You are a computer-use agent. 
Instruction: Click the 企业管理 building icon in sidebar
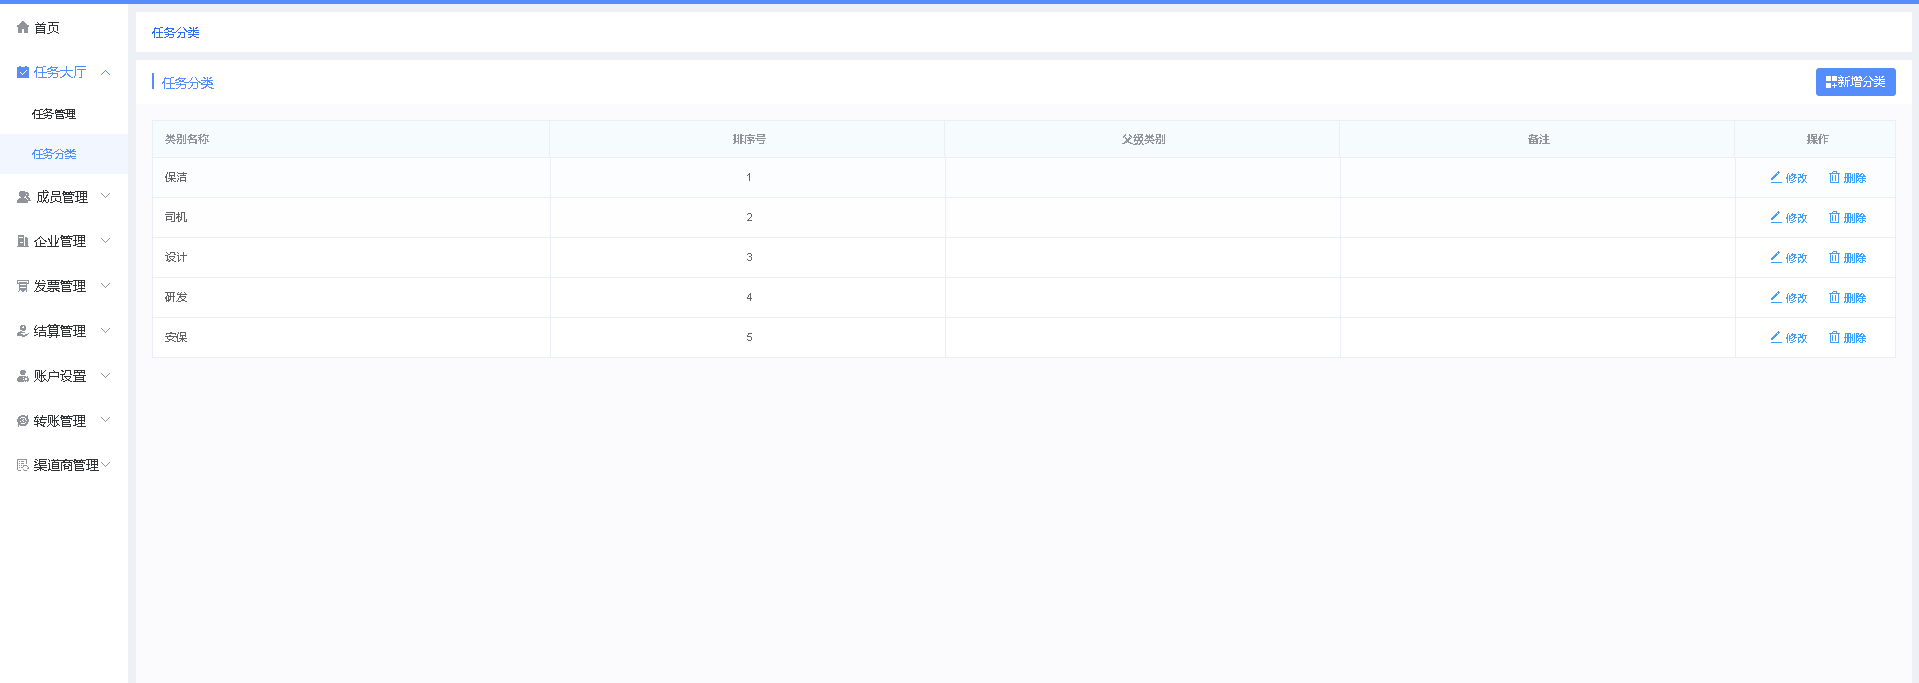point(23,241)
